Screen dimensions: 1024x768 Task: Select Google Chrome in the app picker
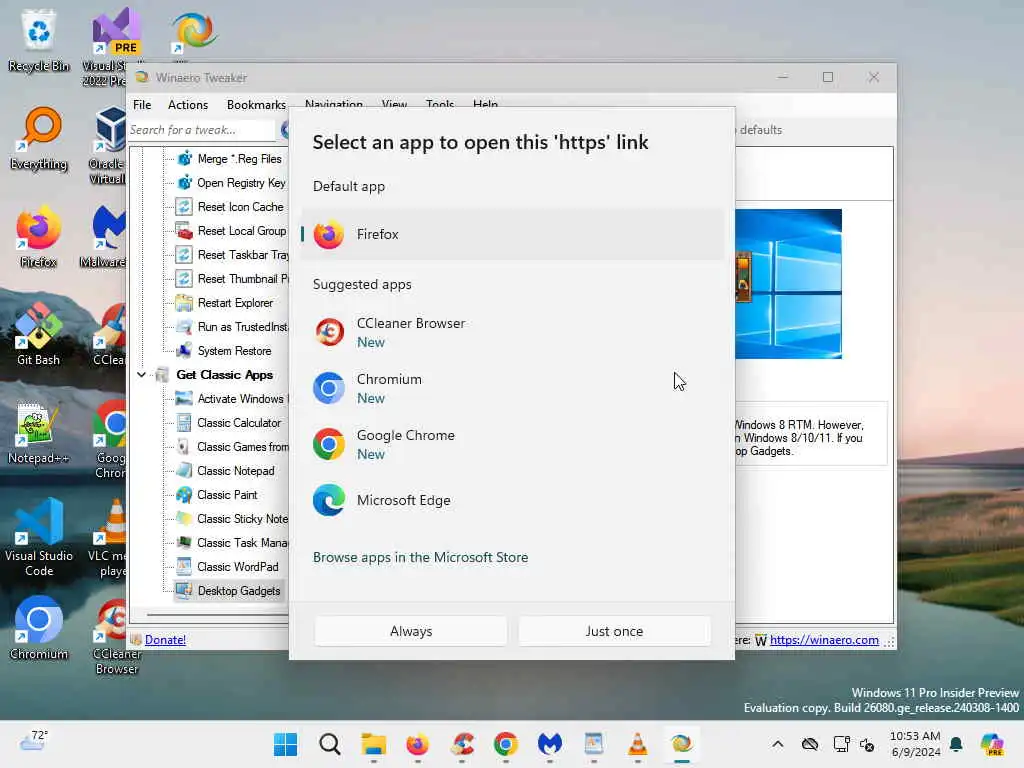point(512,445)
